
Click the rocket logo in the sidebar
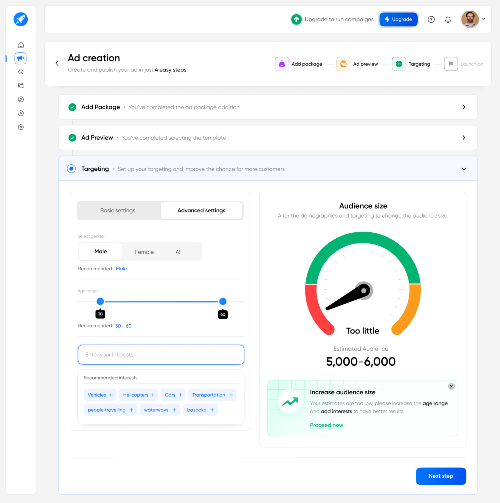pyautogui.click(x=21, y=19)
